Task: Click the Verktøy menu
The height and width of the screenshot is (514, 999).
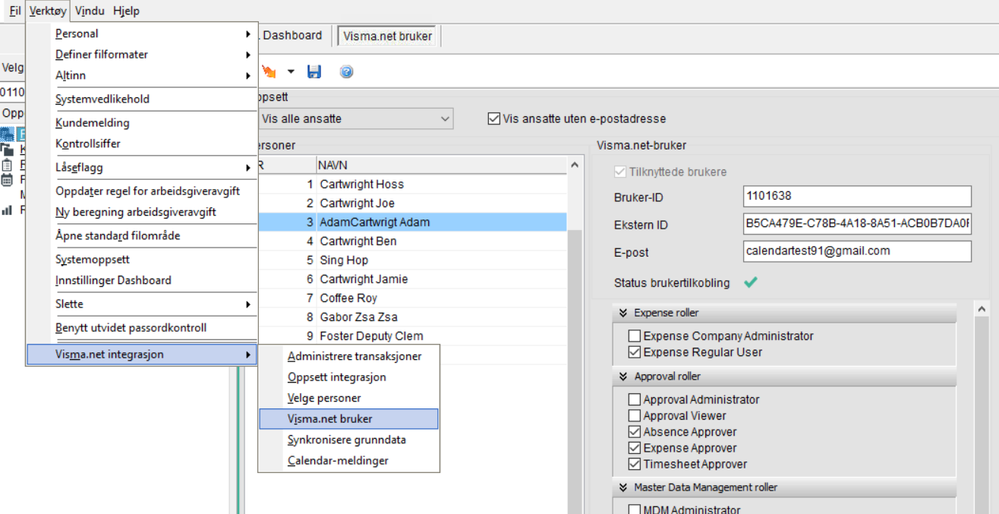Action: tap(48, 11)
